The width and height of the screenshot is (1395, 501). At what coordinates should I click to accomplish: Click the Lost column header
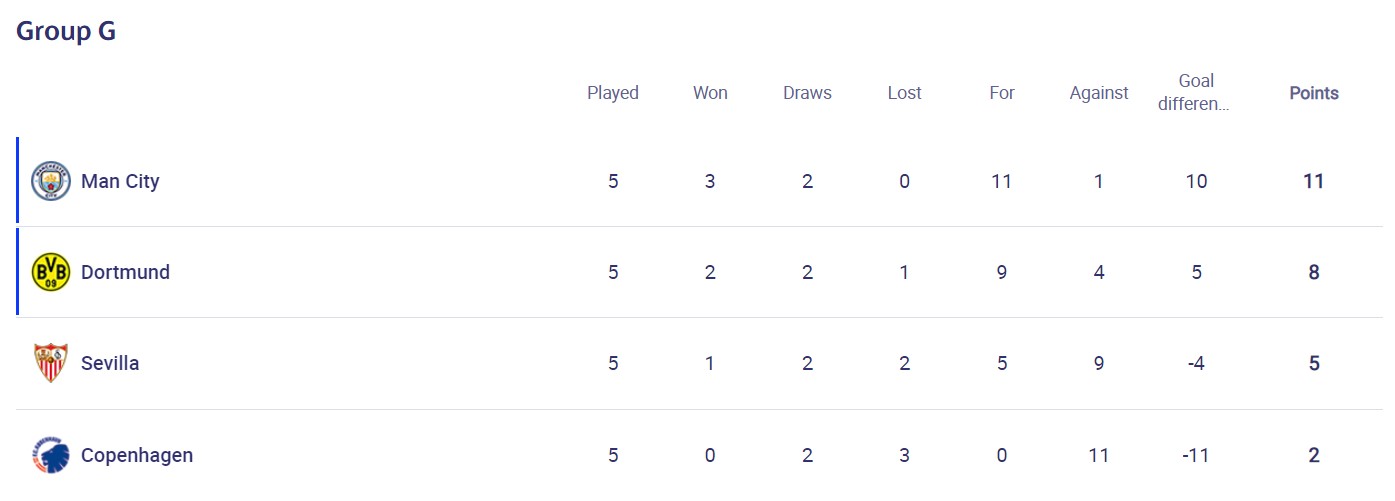(x=904, y=93)
